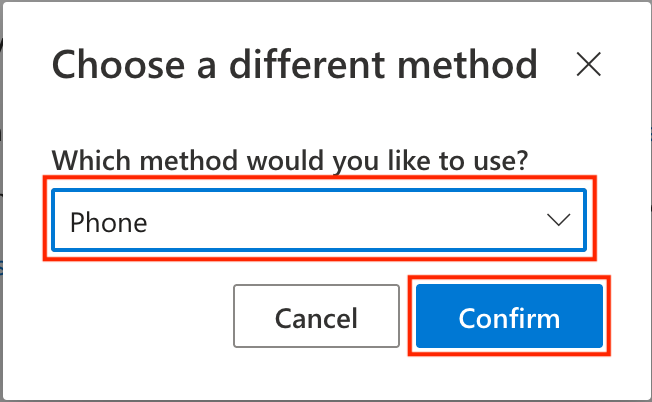Click the dialog title Choose a different method

[295, 64]
